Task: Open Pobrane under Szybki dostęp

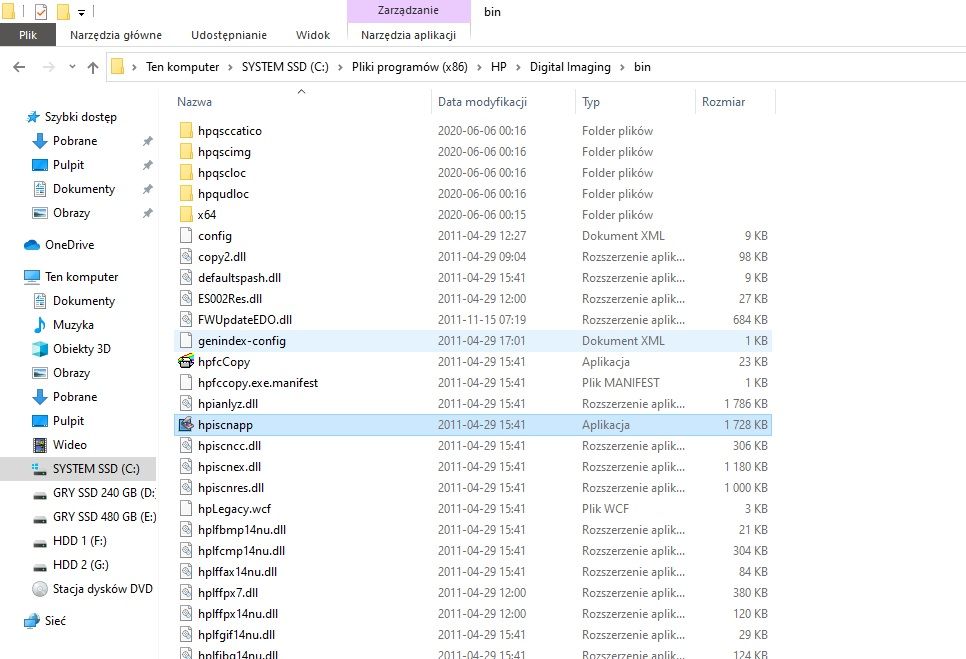Action: 75,141
